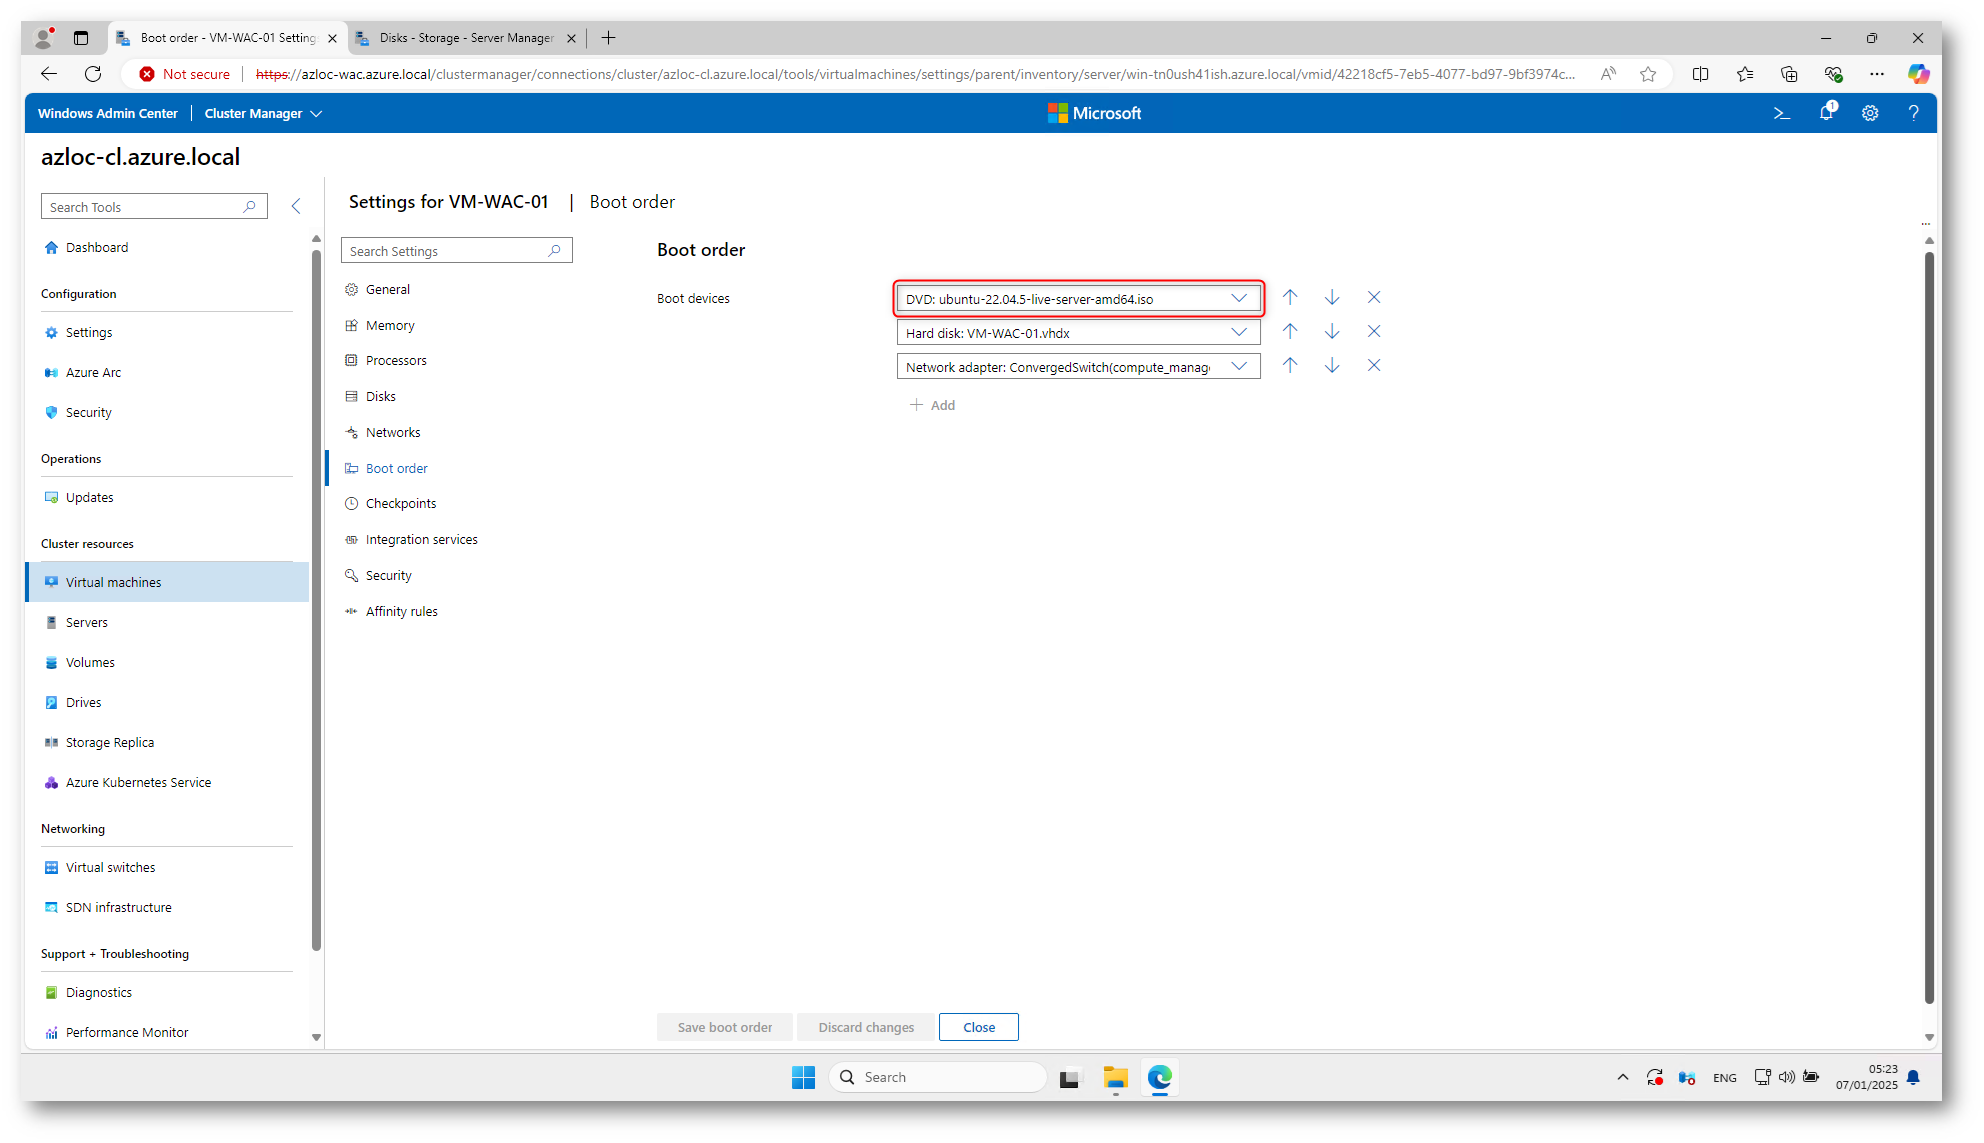Click the Search Settings input field

pyautogui.click(x=456, y=251)
